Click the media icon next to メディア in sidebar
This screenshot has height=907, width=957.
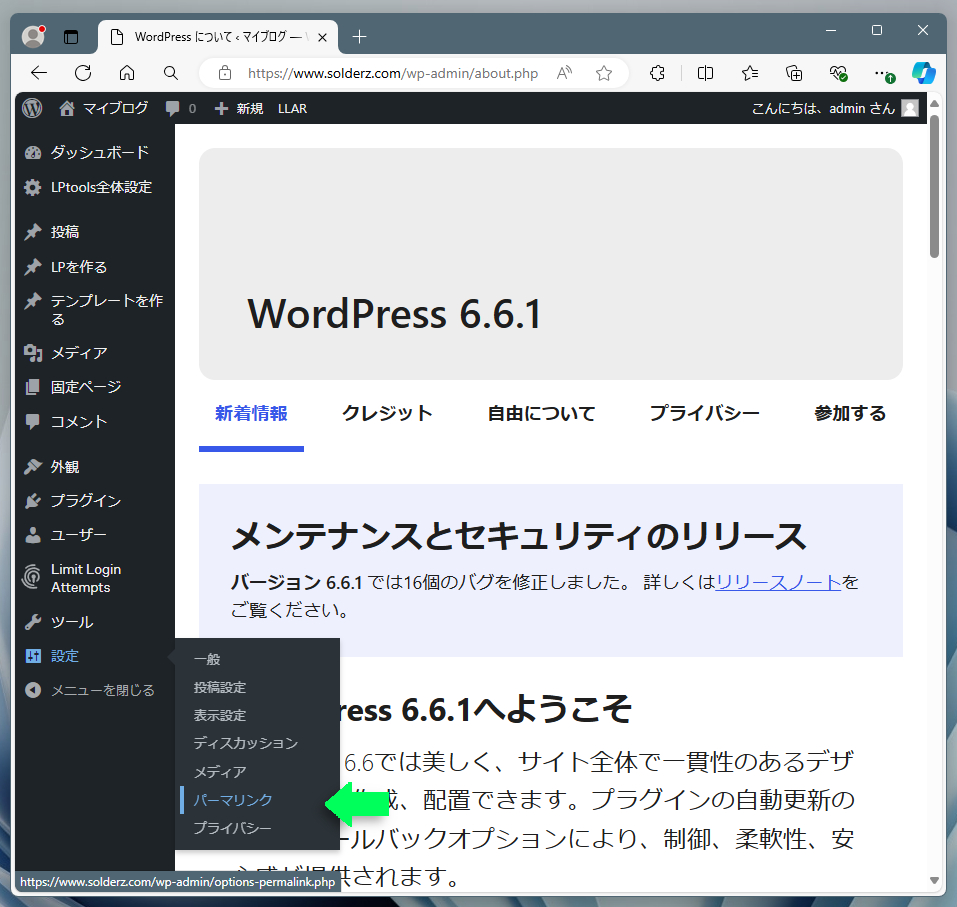[32, 353]
